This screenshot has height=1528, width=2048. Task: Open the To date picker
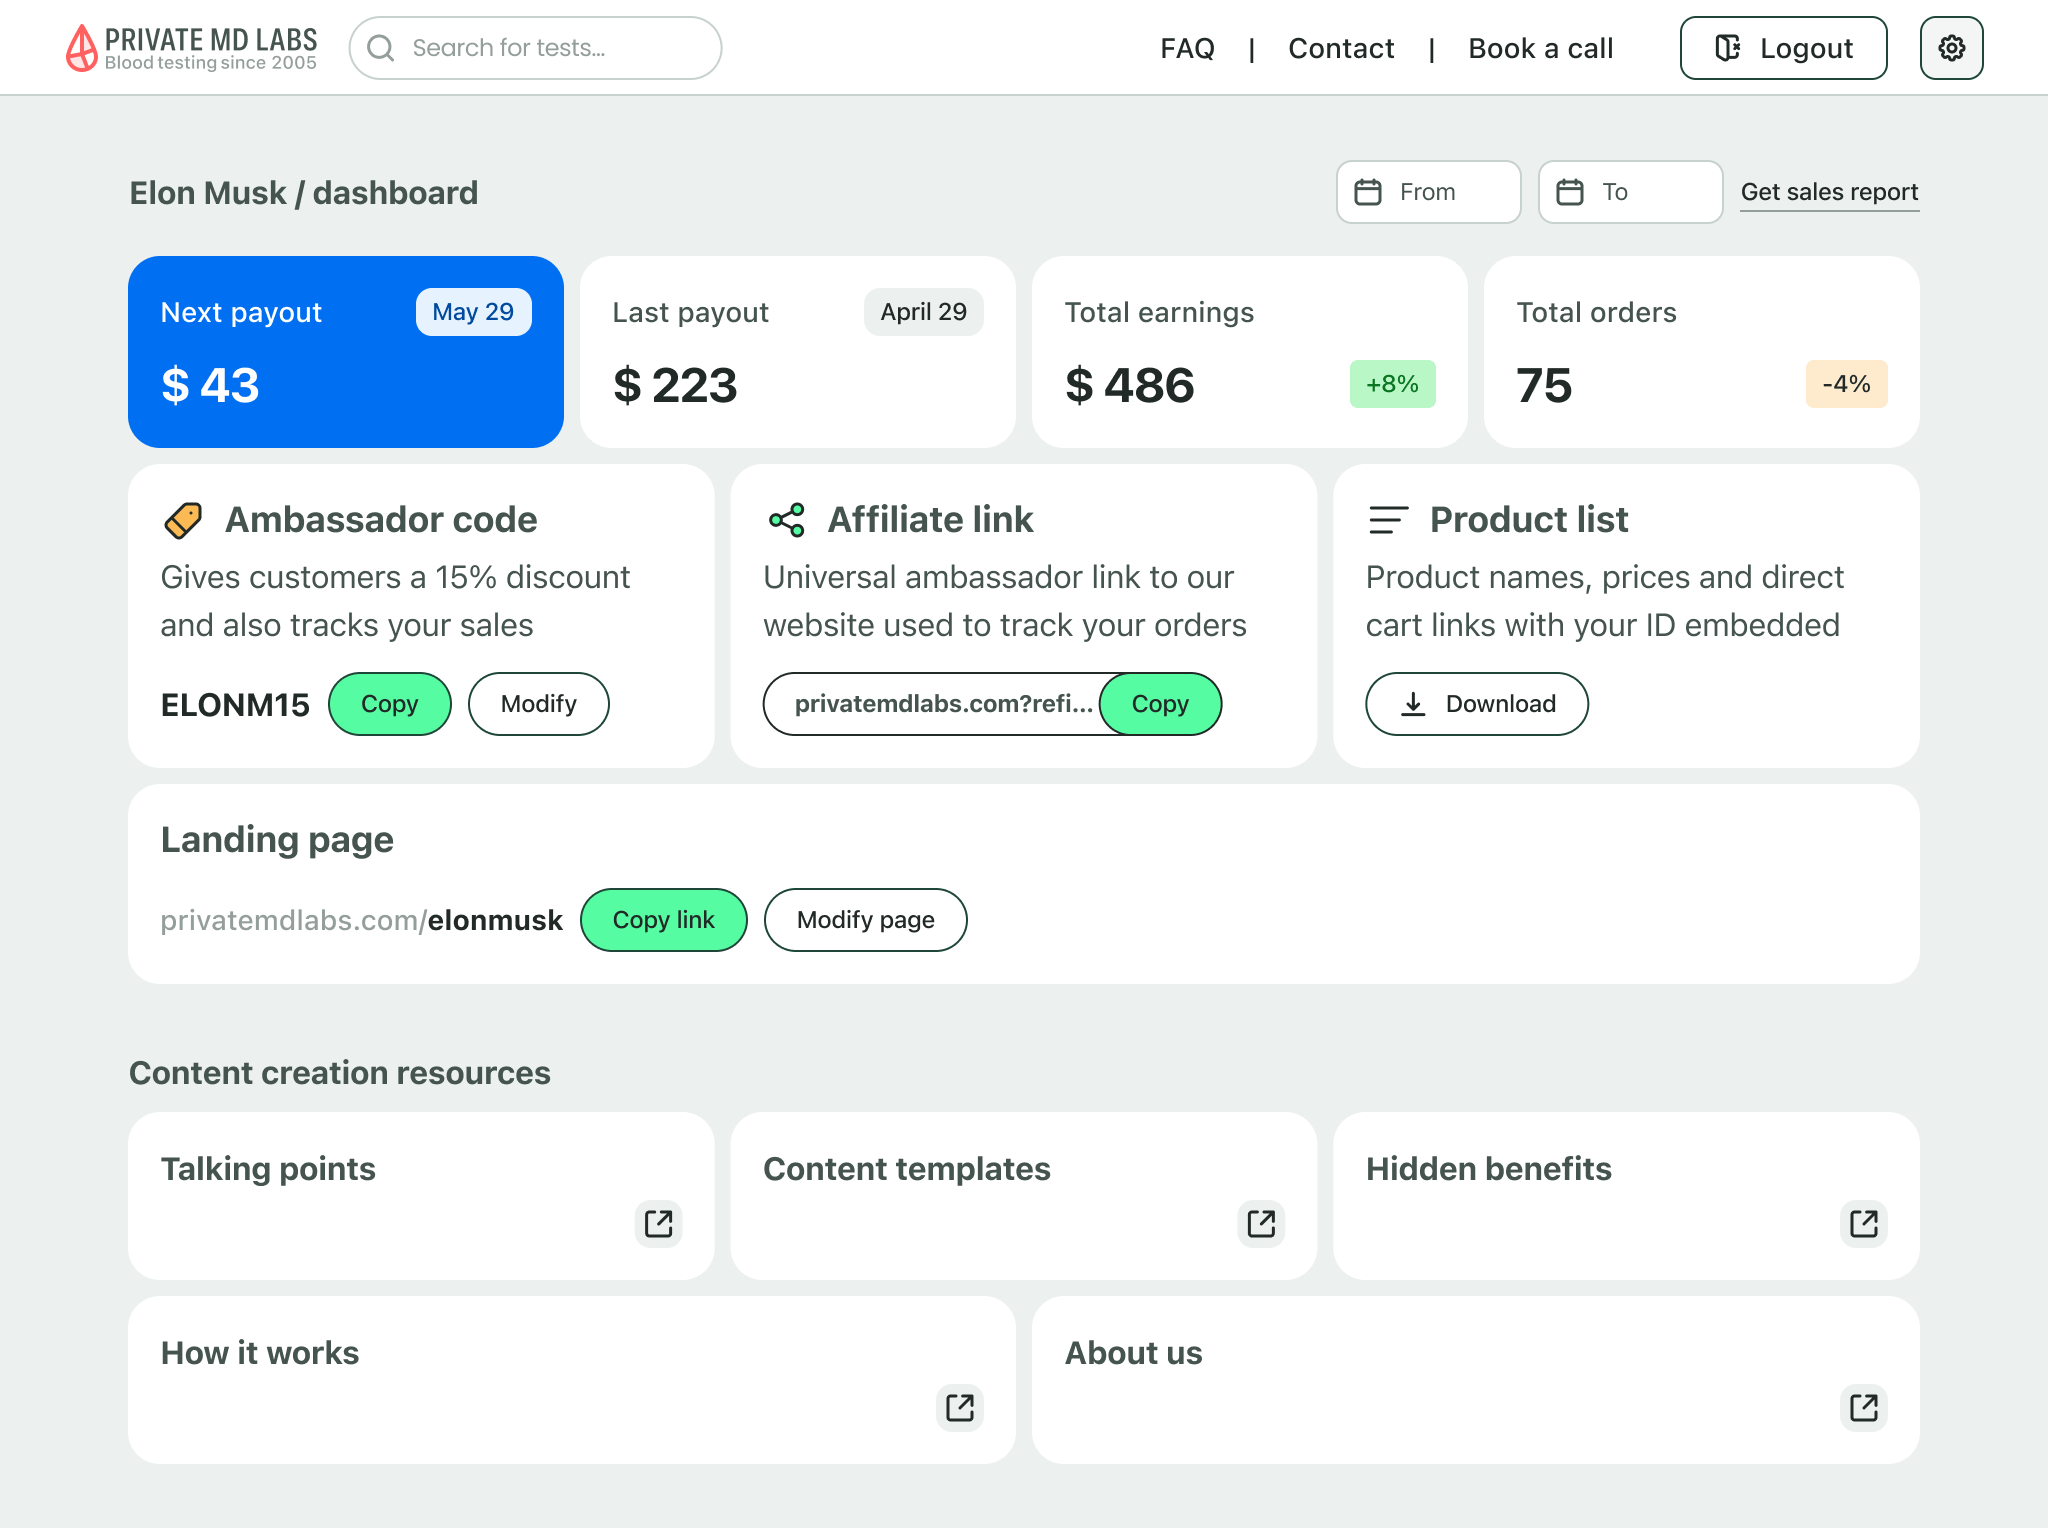(1630, 192)
